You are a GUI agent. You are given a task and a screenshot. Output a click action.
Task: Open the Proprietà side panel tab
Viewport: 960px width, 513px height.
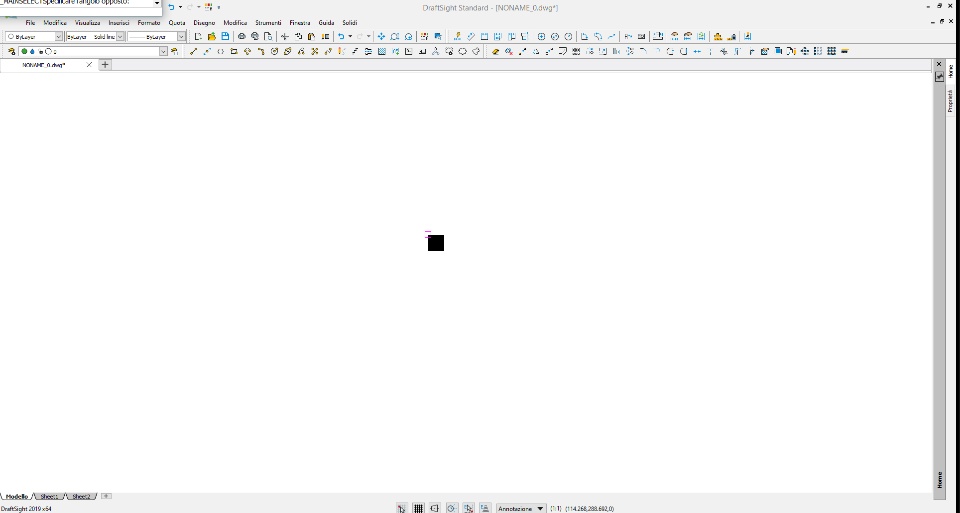coord(950,101)
